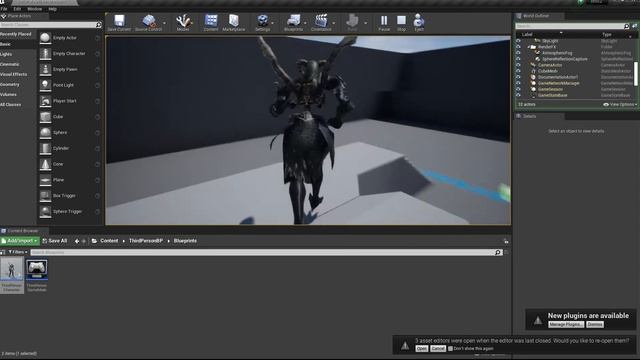Select the Sphere Trigger icon
This screenshot has width=640, height=360.
(x=45, y=211)
